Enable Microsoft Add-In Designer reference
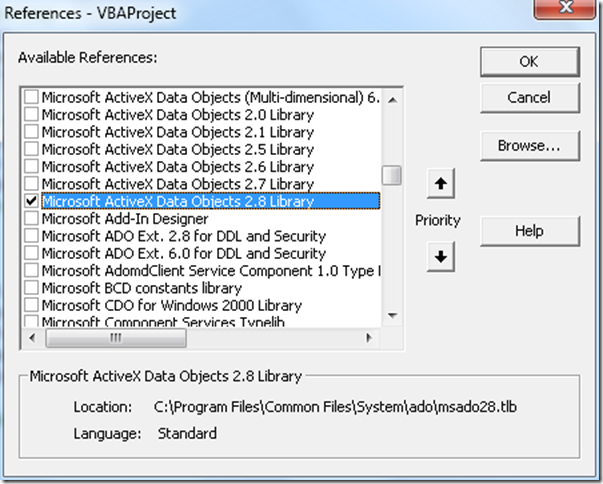603x484 pixels. coord(32,219)
